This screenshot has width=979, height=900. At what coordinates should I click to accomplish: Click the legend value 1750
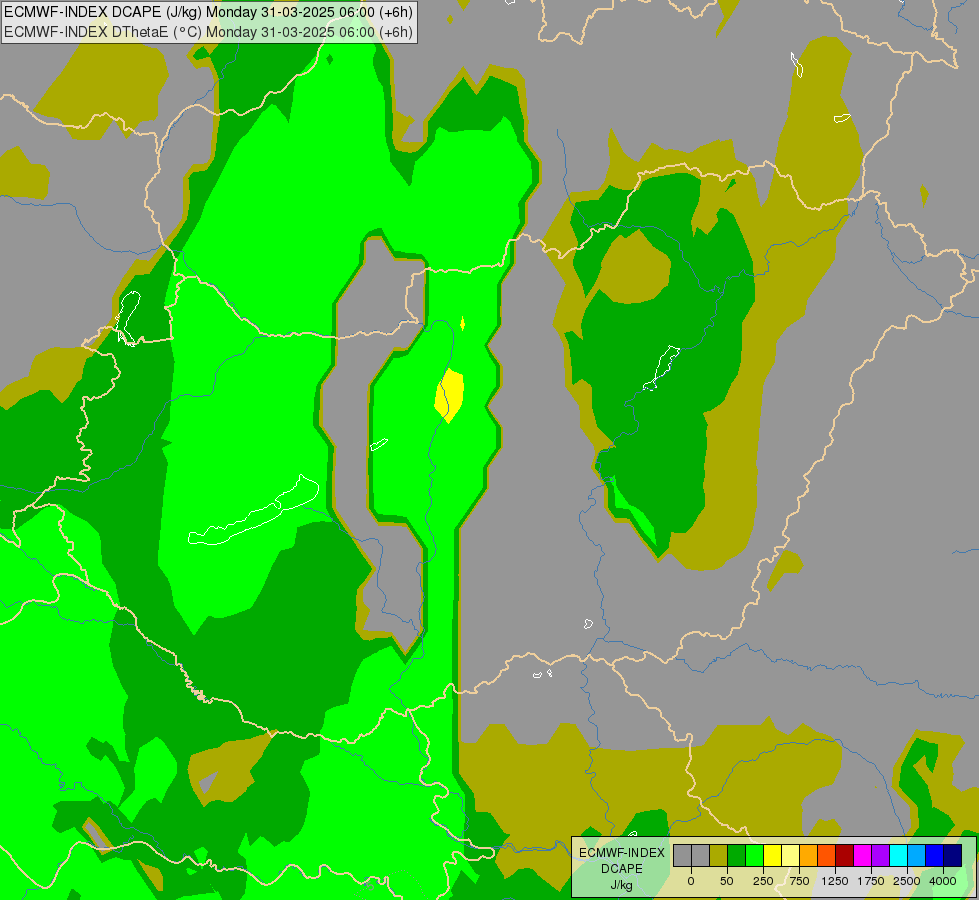click(x=870, y=881)
